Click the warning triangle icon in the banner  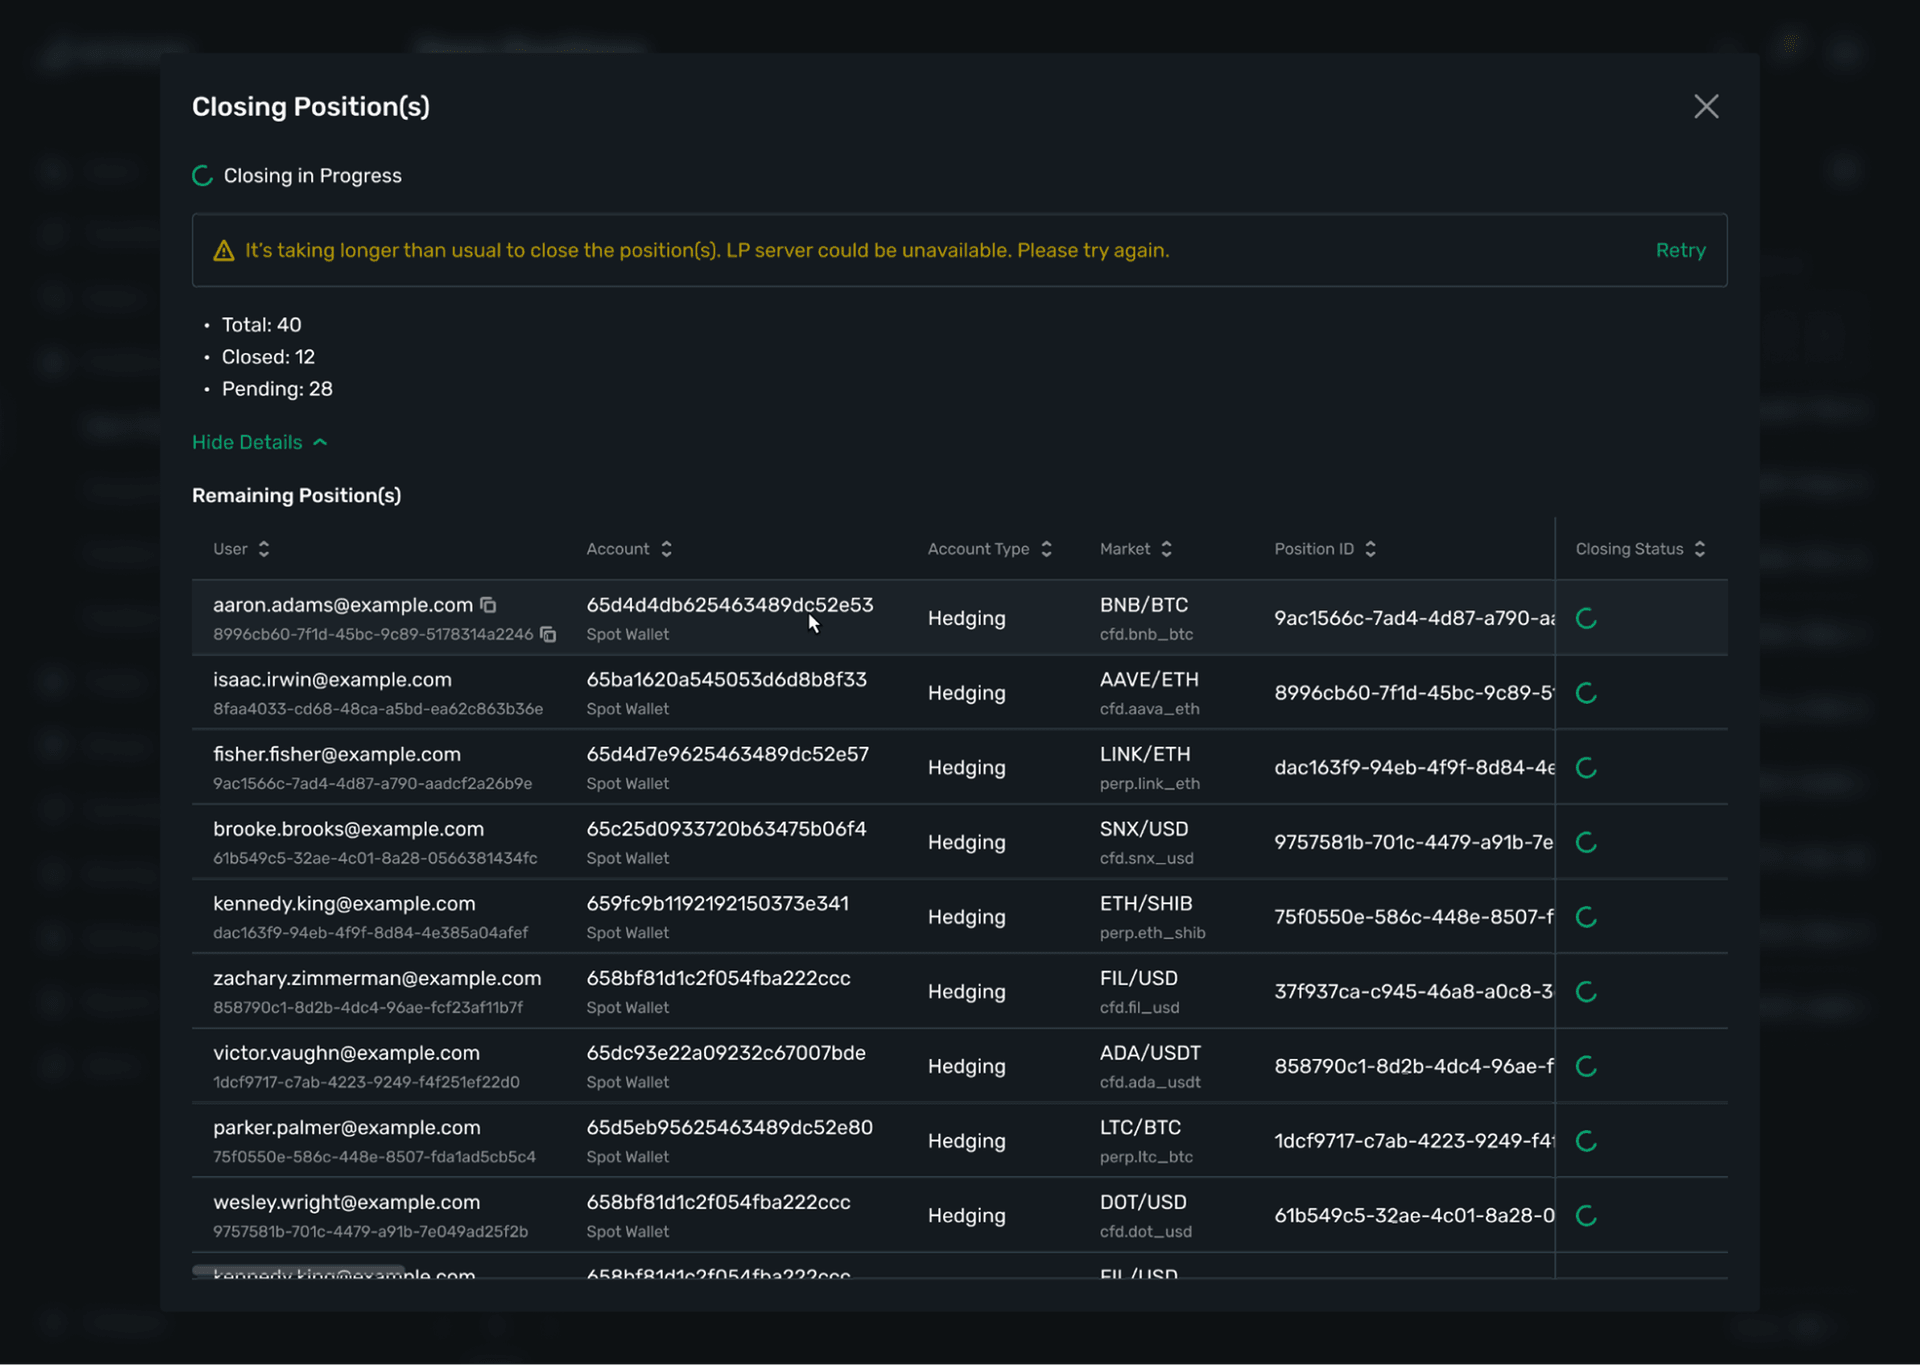[x=224, y=251]
